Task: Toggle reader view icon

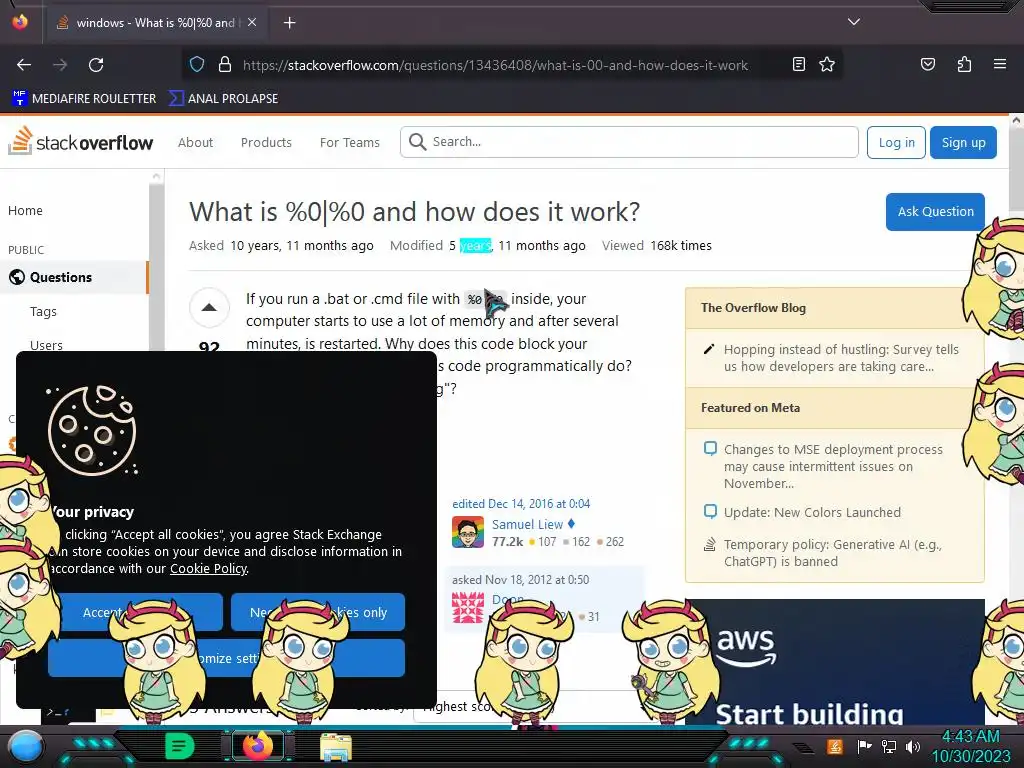Action: (x=799, y=64)
